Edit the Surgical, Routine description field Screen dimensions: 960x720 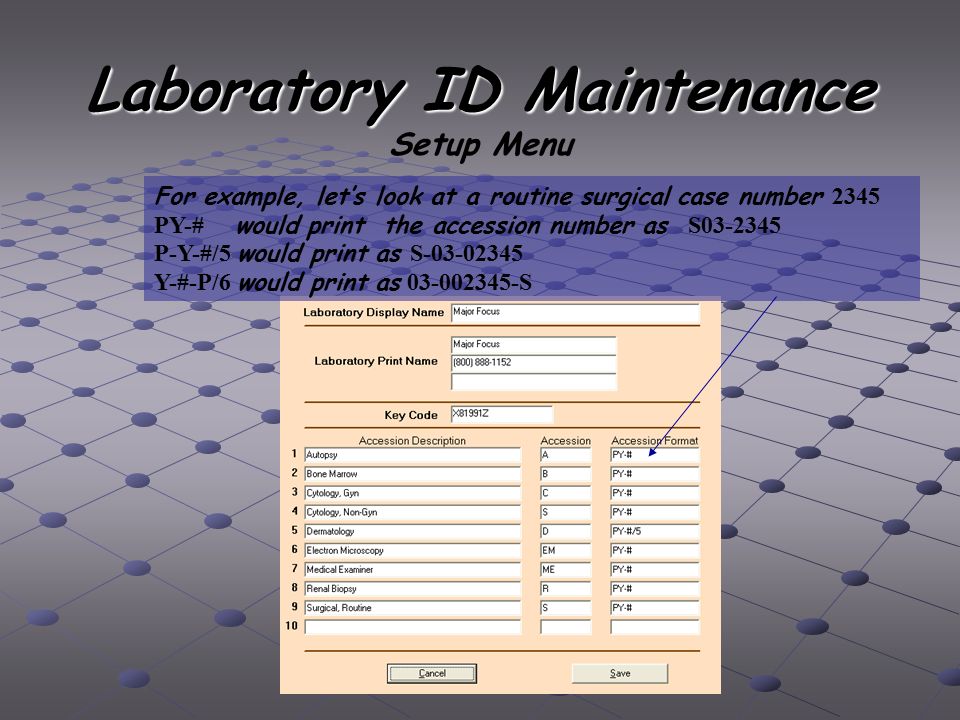(412, 608)
